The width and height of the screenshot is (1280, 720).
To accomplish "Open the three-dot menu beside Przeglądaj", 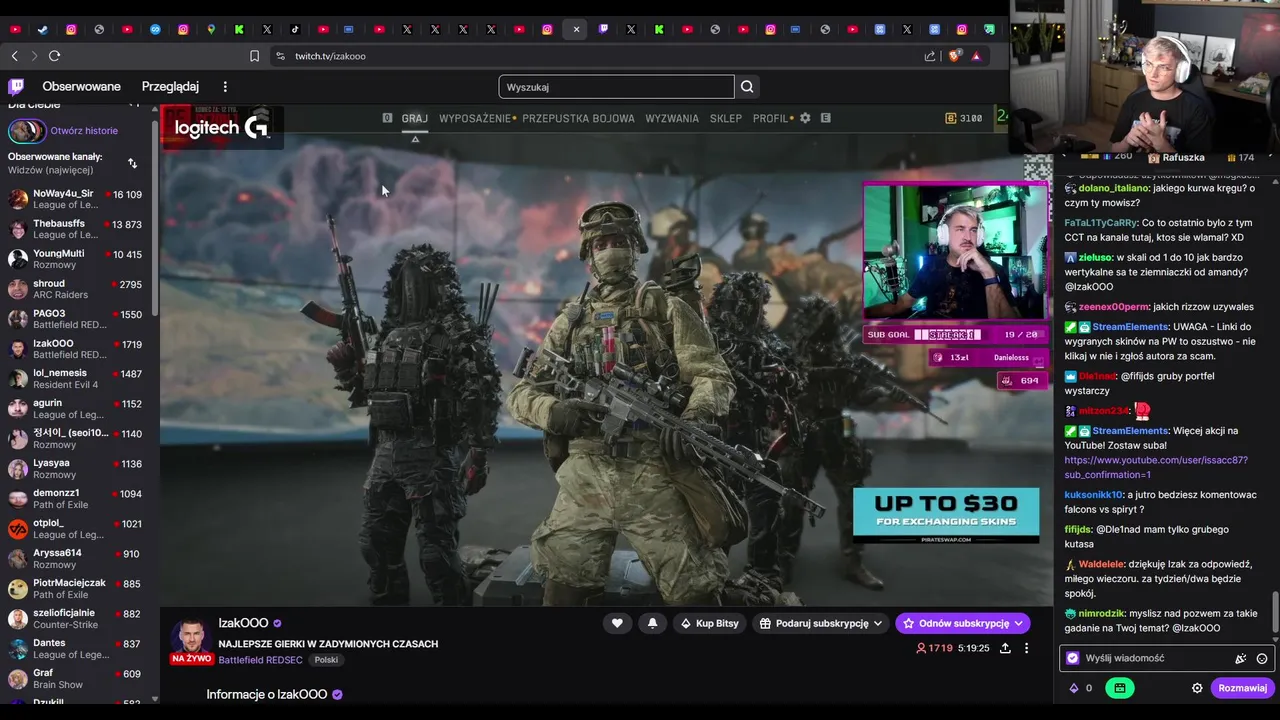I will 225,87.
